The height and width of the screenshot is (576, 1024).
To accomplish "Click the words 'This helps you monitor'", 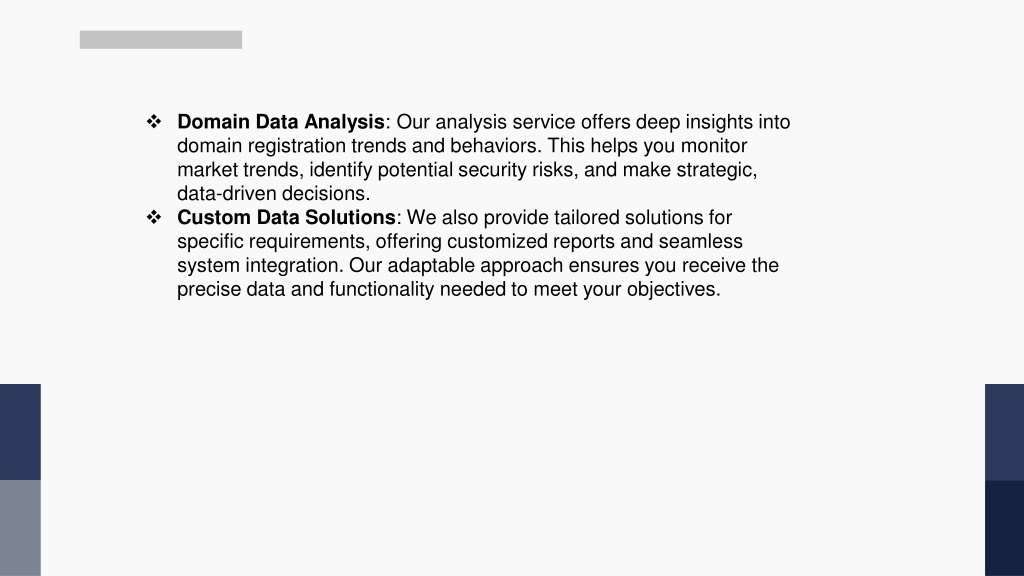I will [x=647, y=146].
